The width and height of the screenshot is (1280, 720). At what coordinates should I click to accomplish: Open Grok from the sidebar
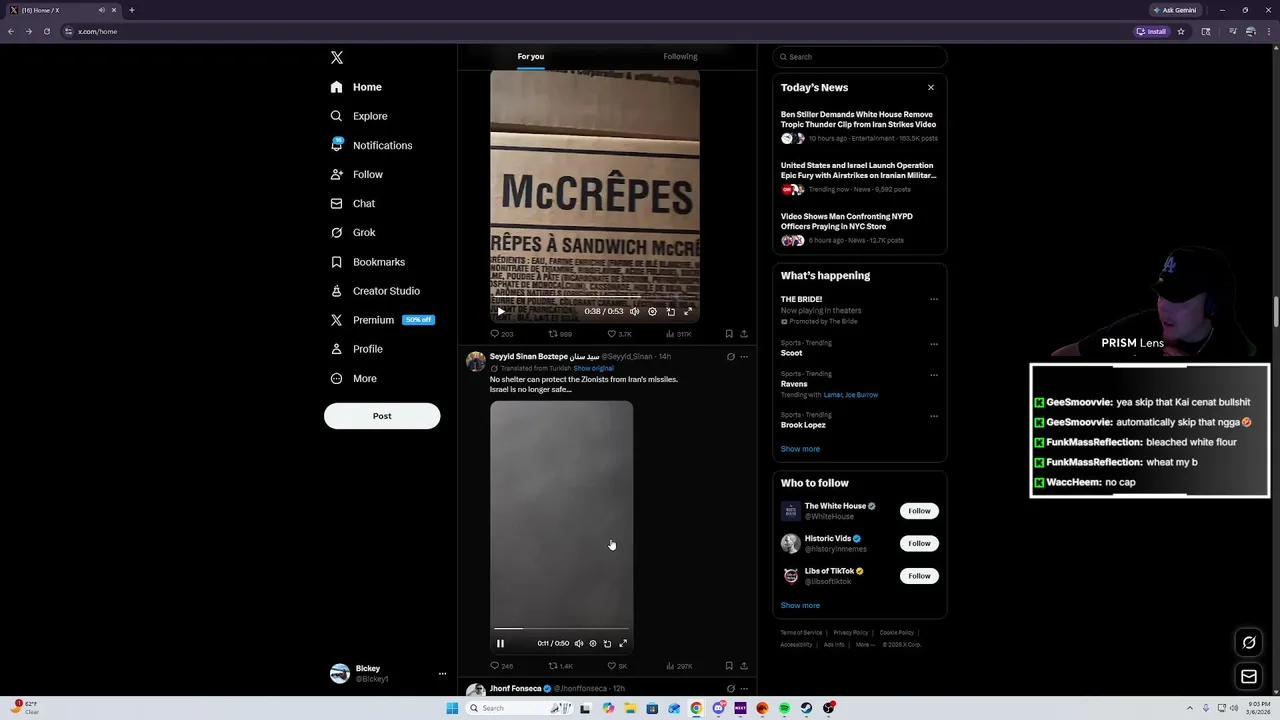click(x=352, y=232)
